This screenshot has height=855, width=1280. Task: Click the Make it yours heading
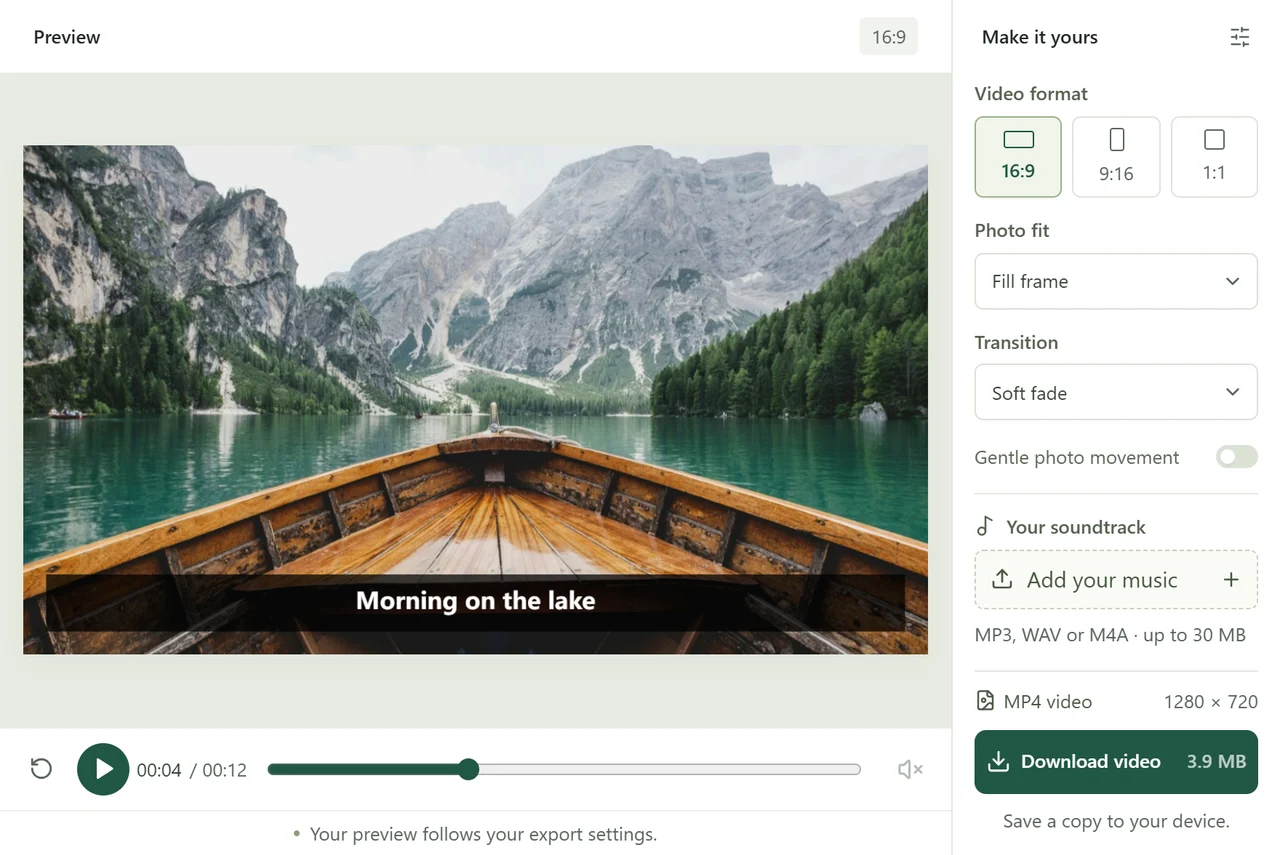coord(1040,37)
